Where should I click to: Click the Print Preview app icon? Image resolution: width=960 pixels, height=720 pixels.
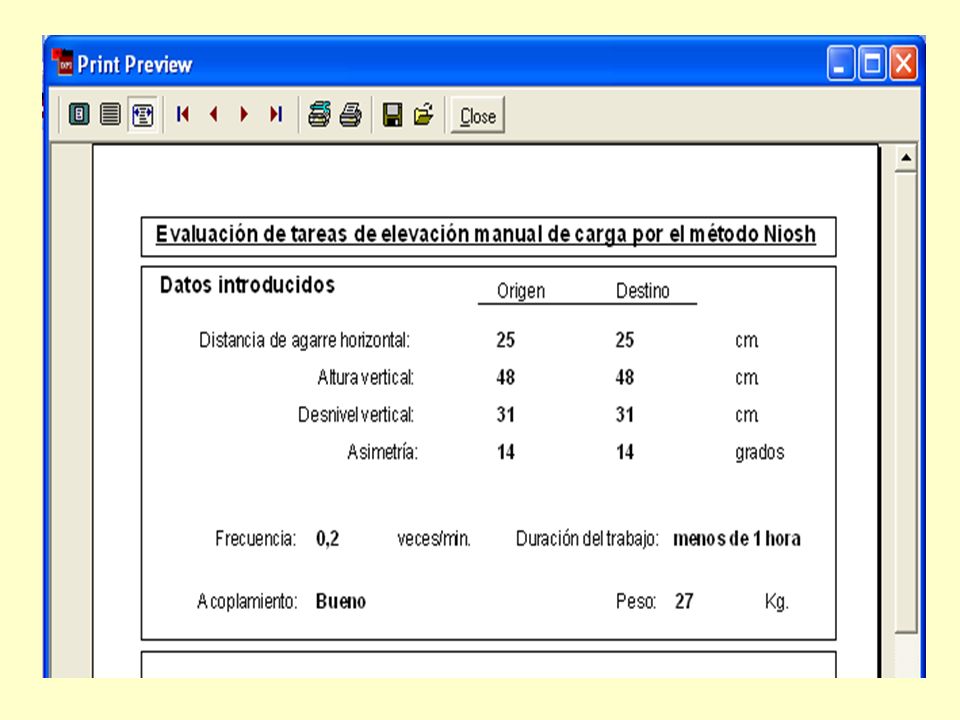click(62, 63)
